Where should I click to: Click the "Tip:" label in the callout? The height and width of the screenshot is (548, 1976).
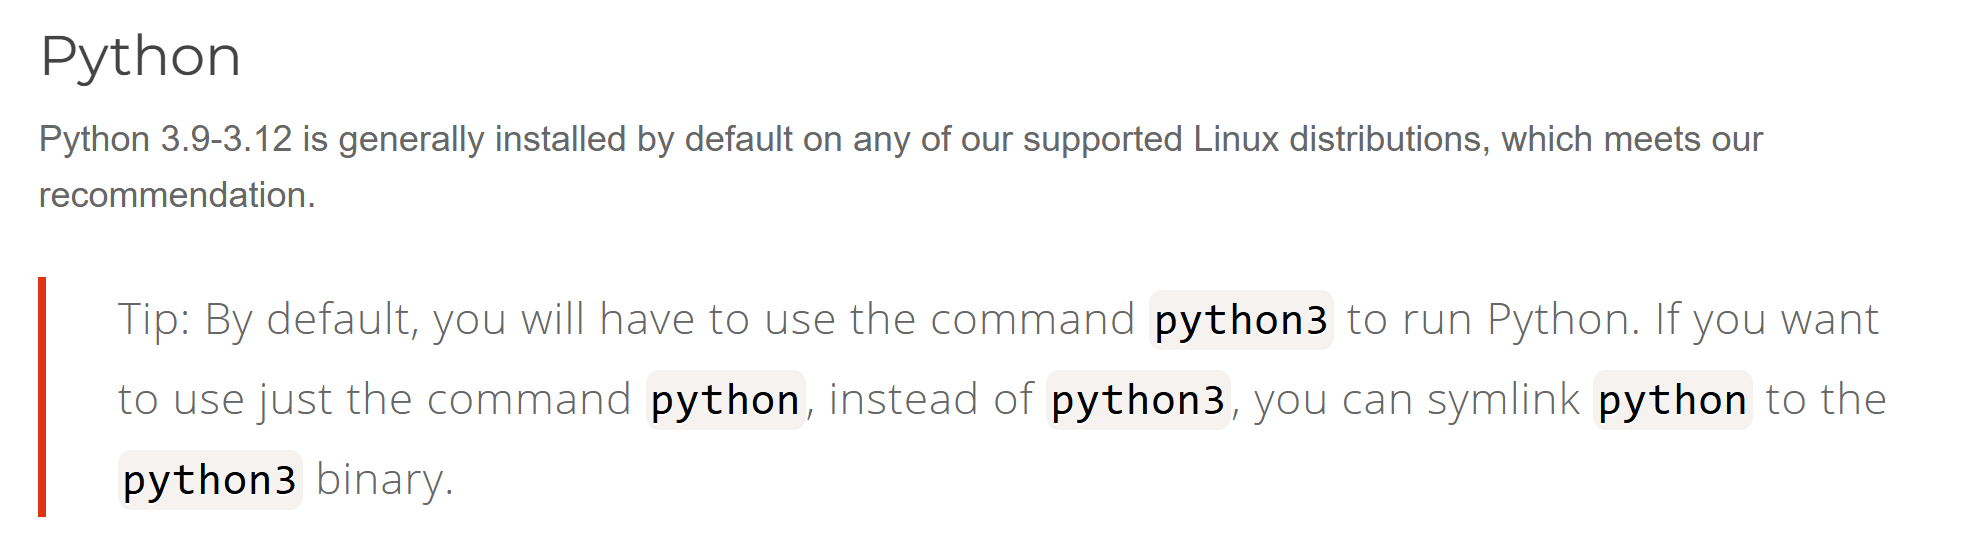click(154, 320)
